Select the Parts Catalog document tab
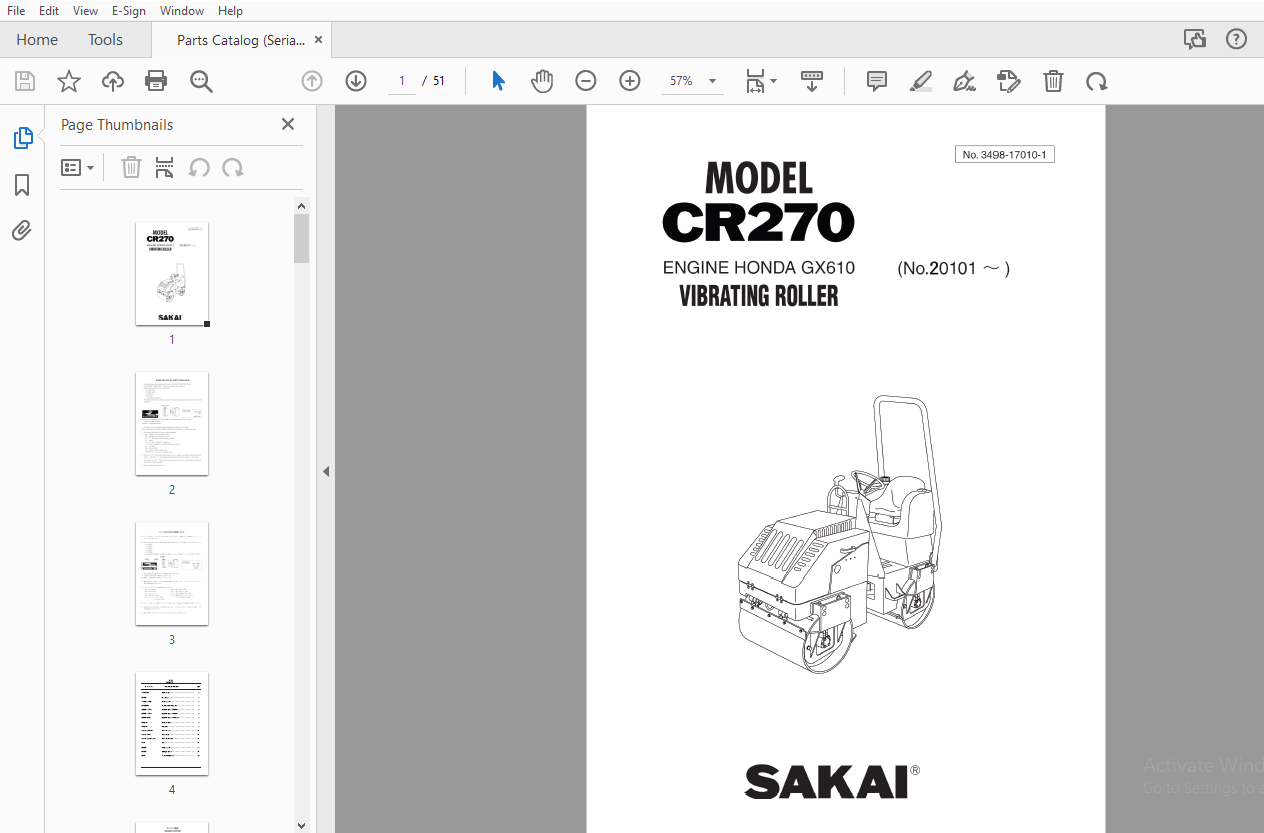Viewport: 1264px width, 833px height. click(240, 40)
